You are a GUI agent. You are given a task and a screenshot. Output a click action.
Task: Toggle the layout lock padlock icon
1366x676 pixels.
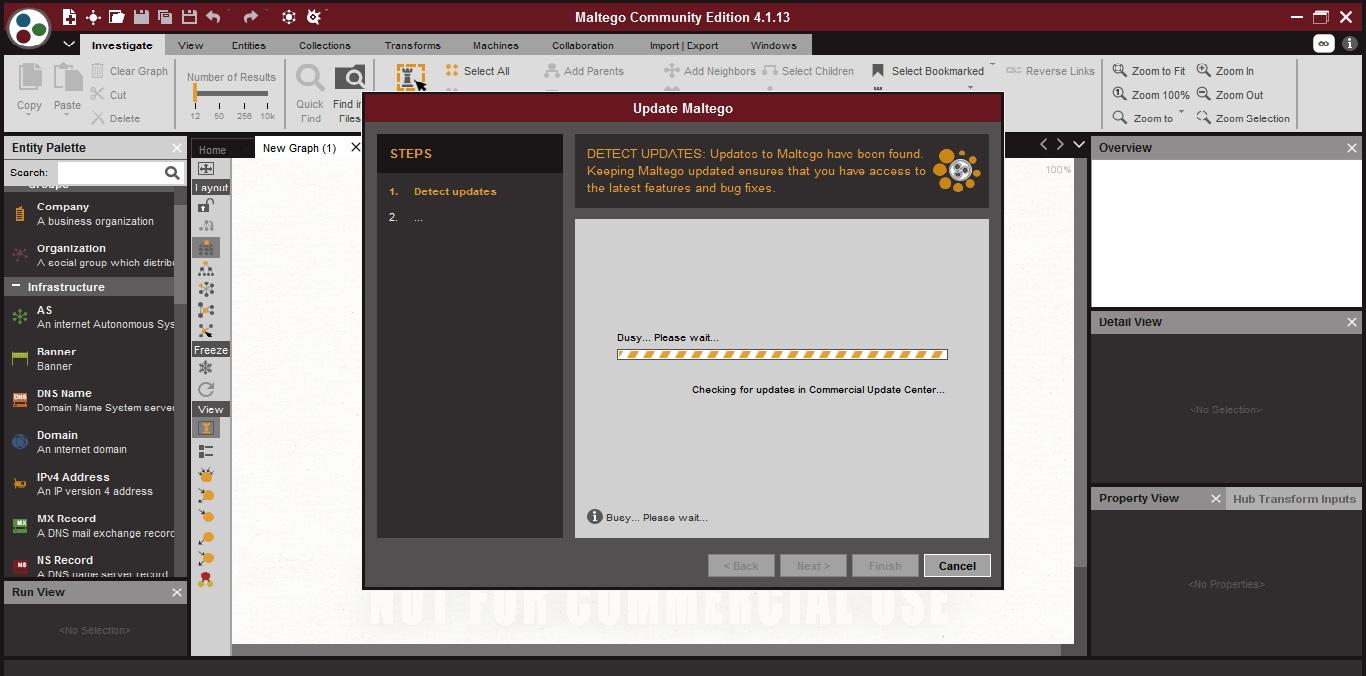(206, 206)
